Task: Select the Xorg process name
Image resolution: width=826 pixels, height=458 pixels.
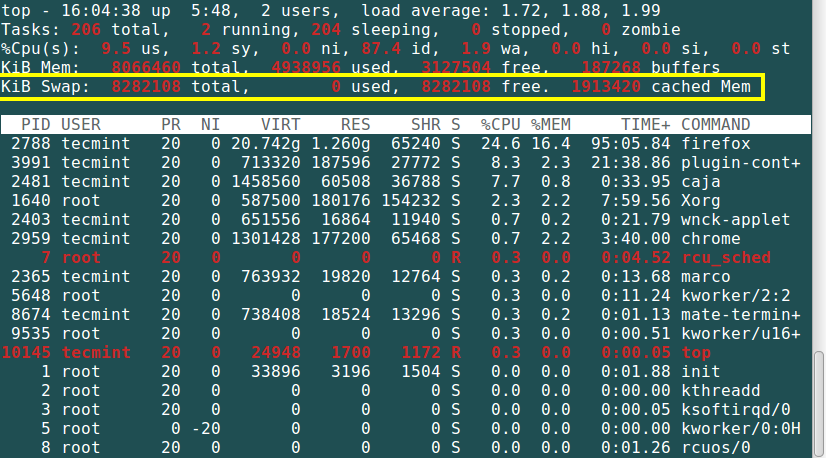Action: 700,200
